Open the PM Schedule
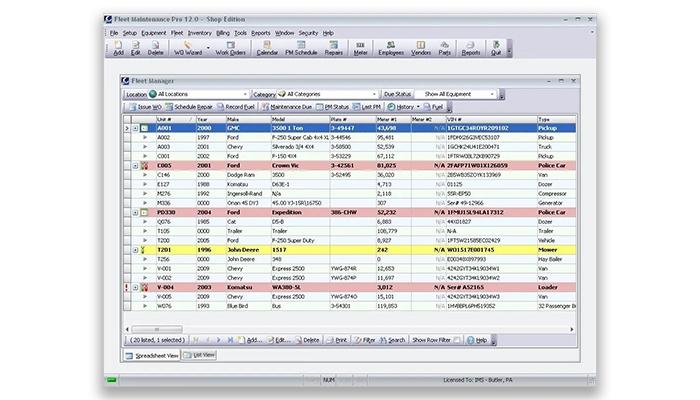 [x=301, y=48]
